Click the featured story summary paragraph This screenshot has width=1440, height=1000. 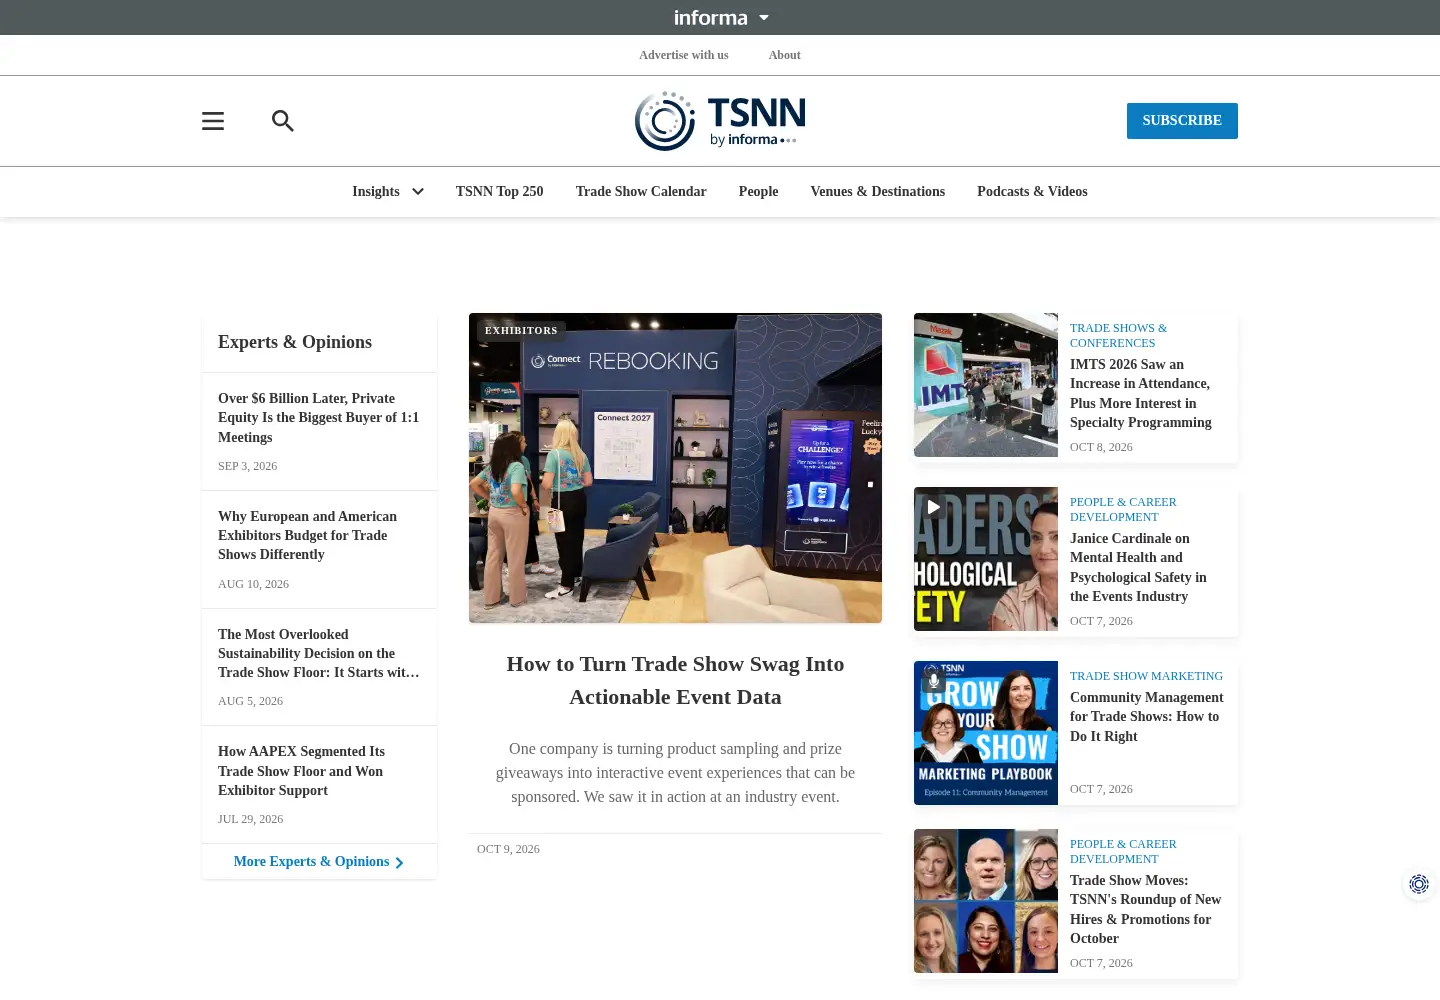(675, 773)
